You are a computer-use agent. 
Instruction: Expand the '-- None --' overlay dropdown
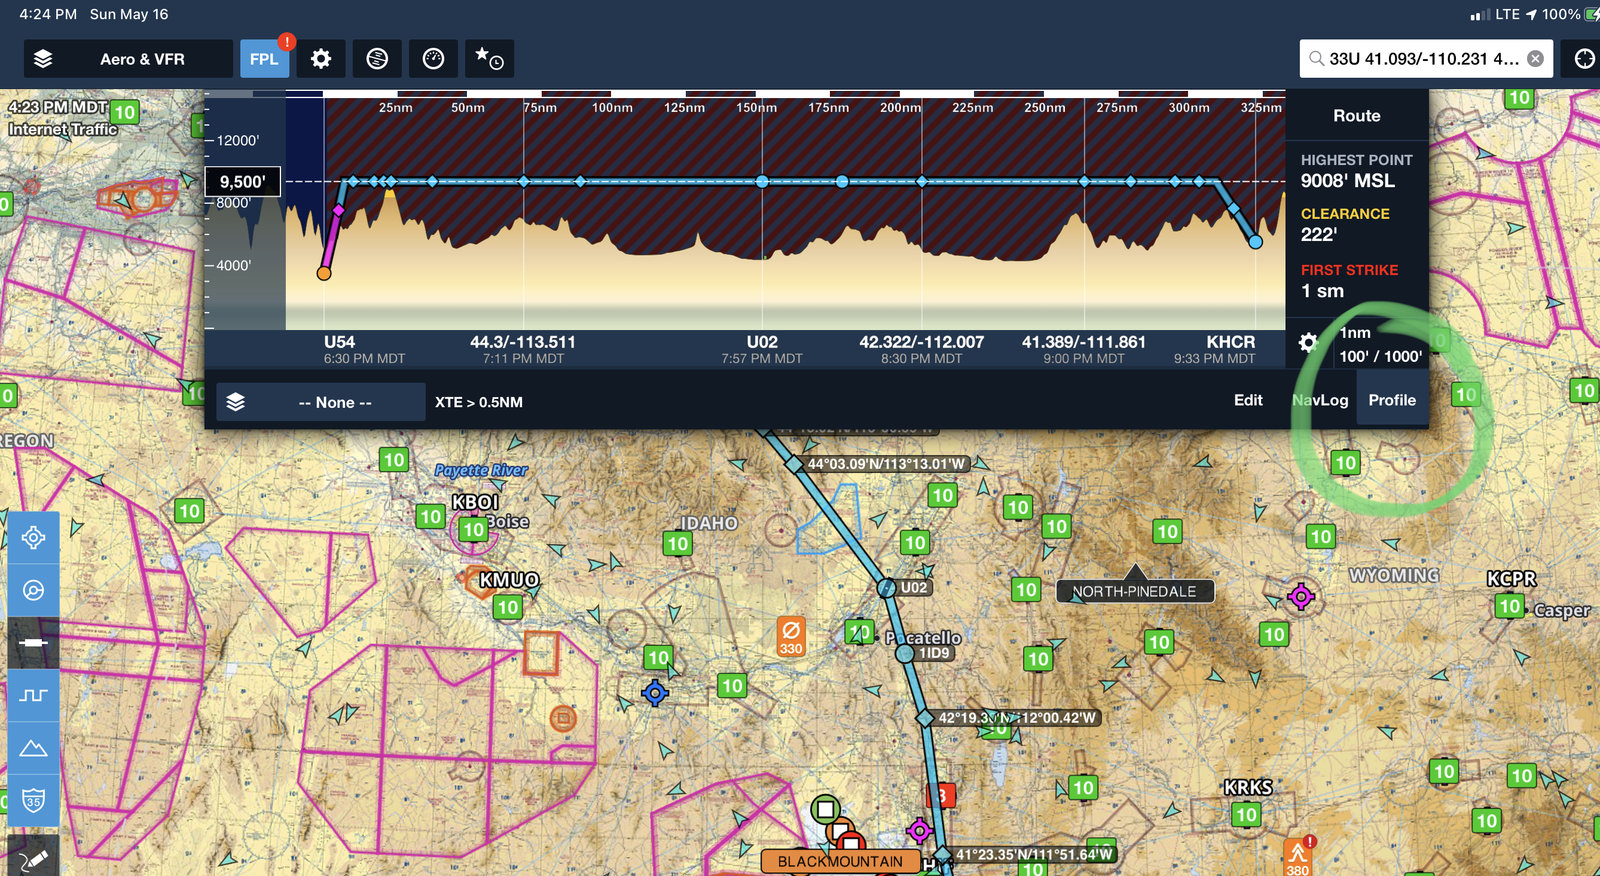[321, 402]
